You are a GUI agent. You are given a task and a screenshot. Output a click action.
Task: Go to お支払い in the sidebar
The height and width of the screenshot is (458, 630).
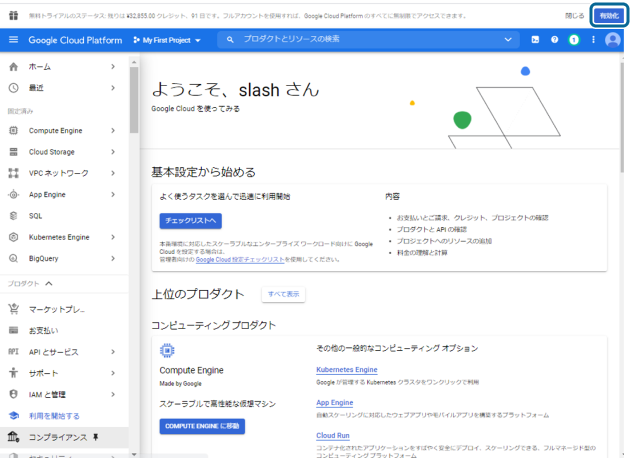pyautogui.click(x=43, y=330)
